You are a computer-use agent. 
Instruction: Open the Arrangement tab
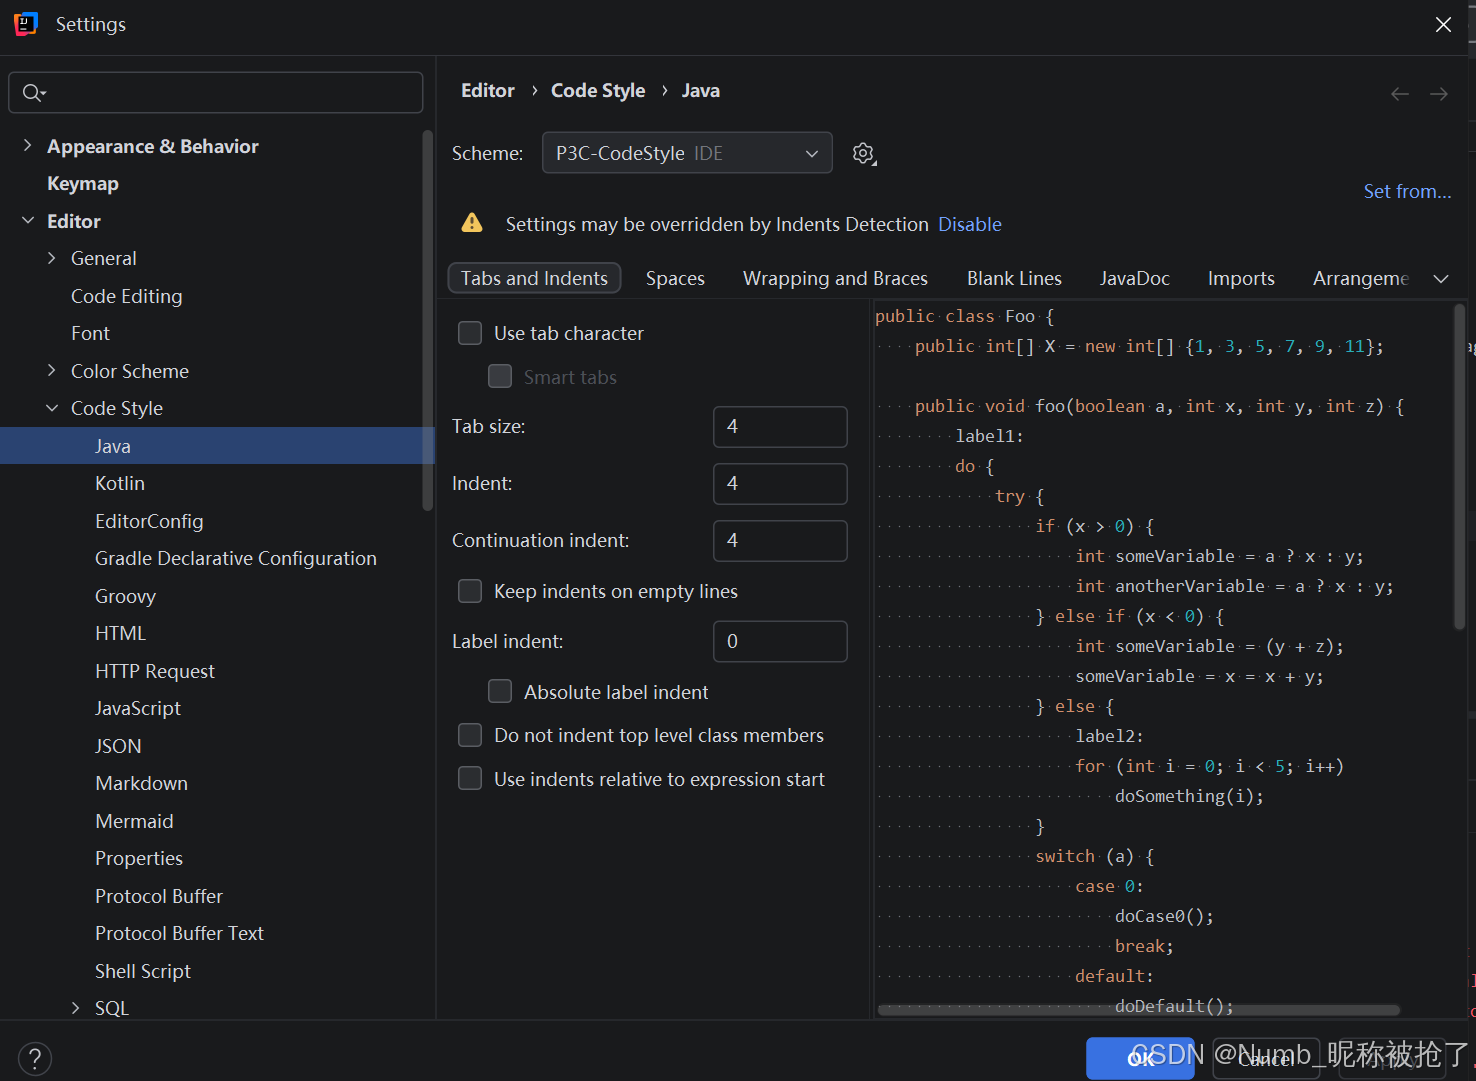(1360, 278)
